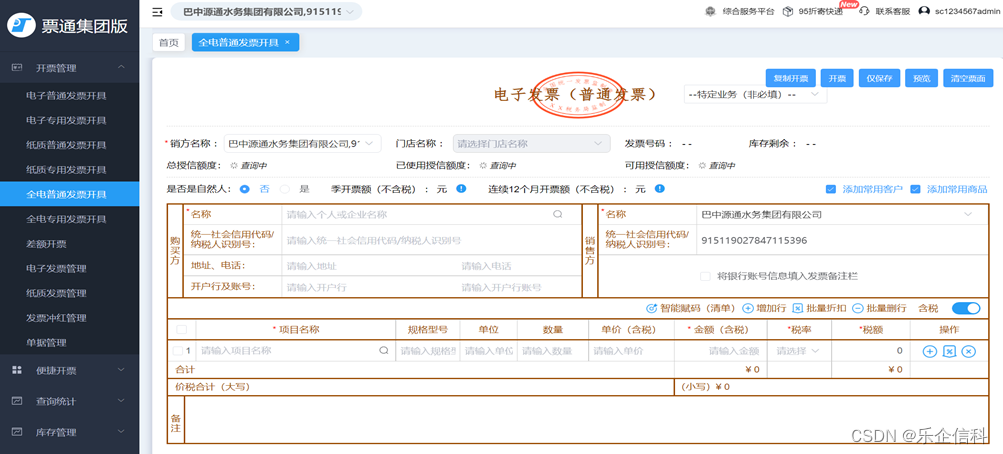Click the 复制开票 button
Image resolution: width=1003 pixels, height=454 pixels.
[791, 78]
